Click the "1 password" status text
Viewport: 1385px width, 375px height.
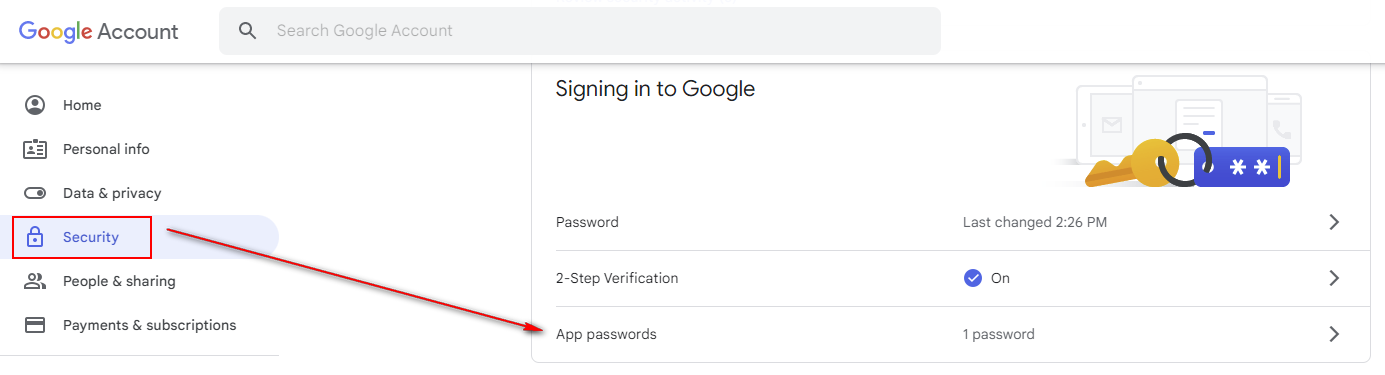(998, 334)
